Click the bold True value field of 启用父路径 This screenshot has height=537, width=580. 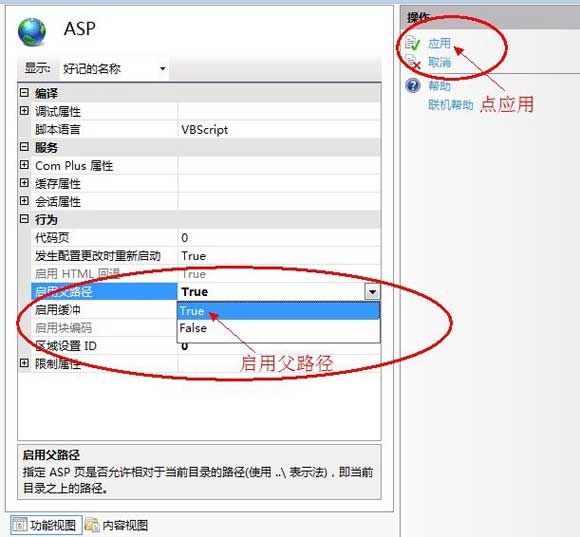(x=271, y=292)
